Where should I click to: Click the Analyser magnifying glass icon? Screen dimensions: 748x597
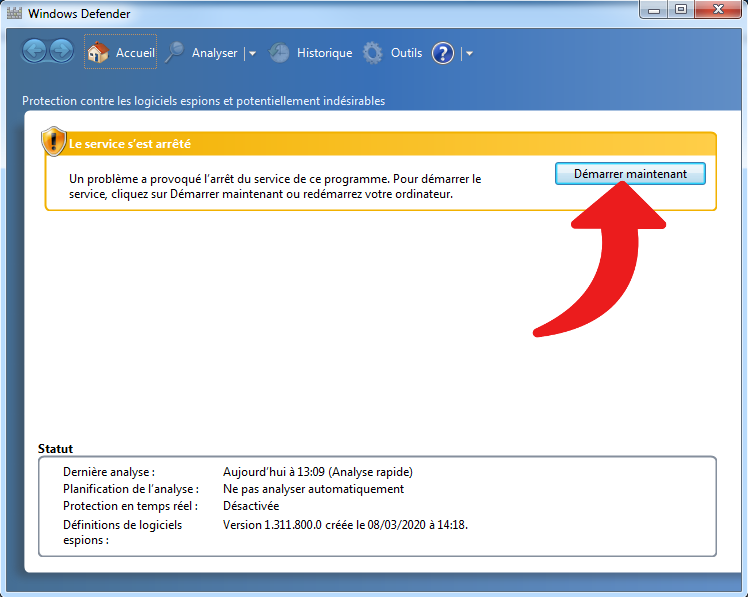point(175,52)
